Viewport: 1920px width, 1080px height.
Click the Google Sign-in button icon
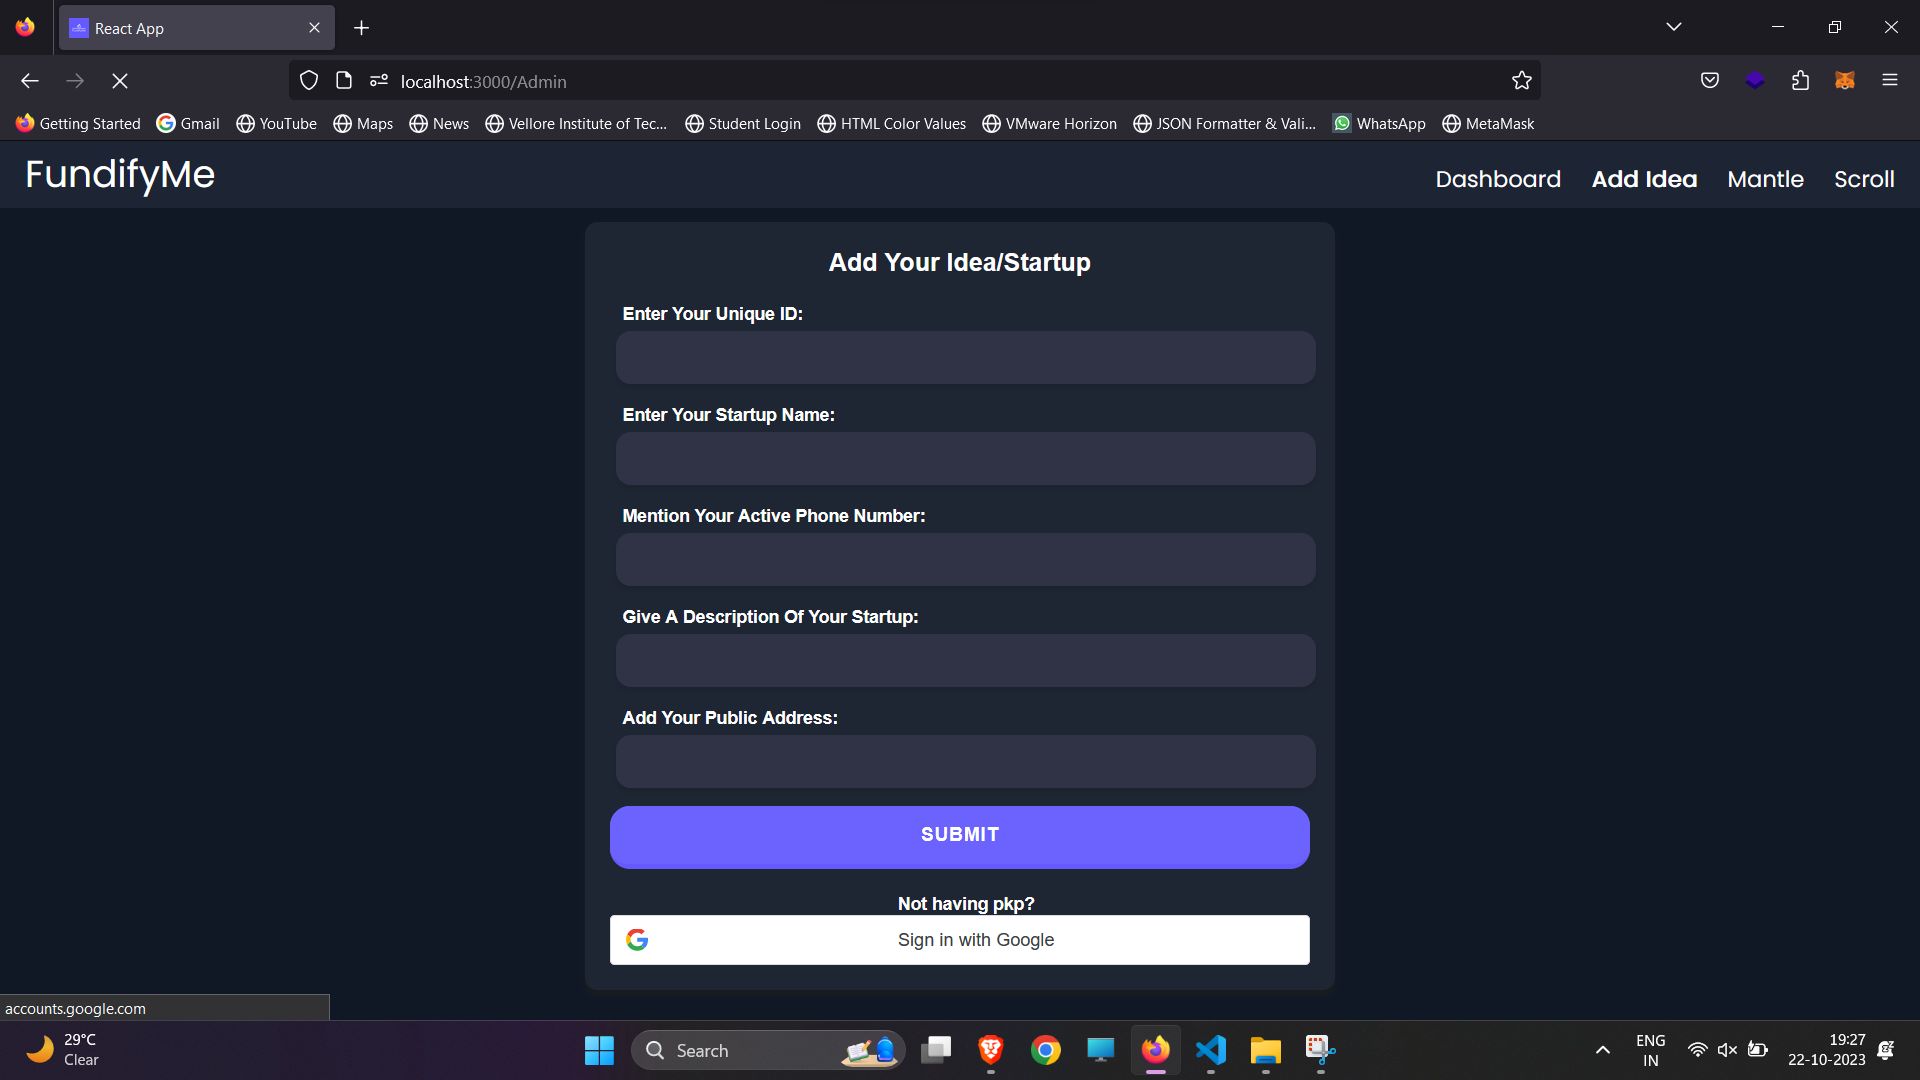pos(637,939)
